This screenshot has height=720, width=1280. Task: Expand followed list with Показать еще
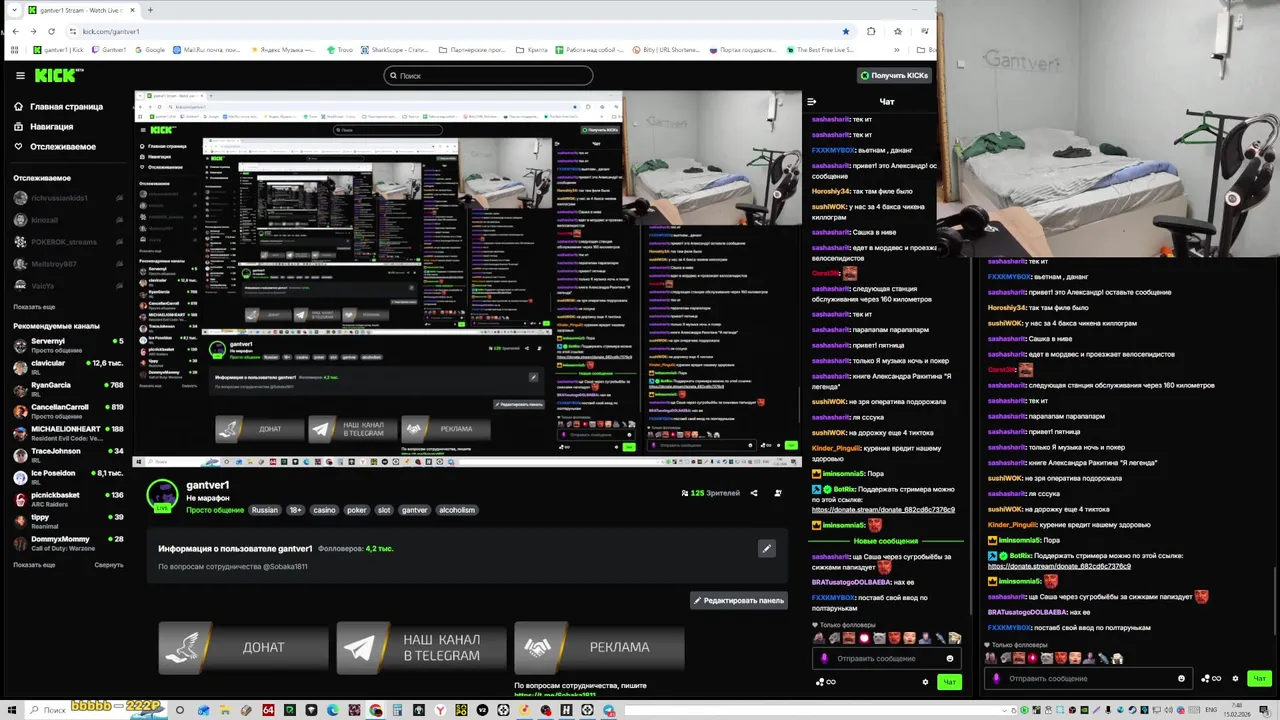coord(34,307)
